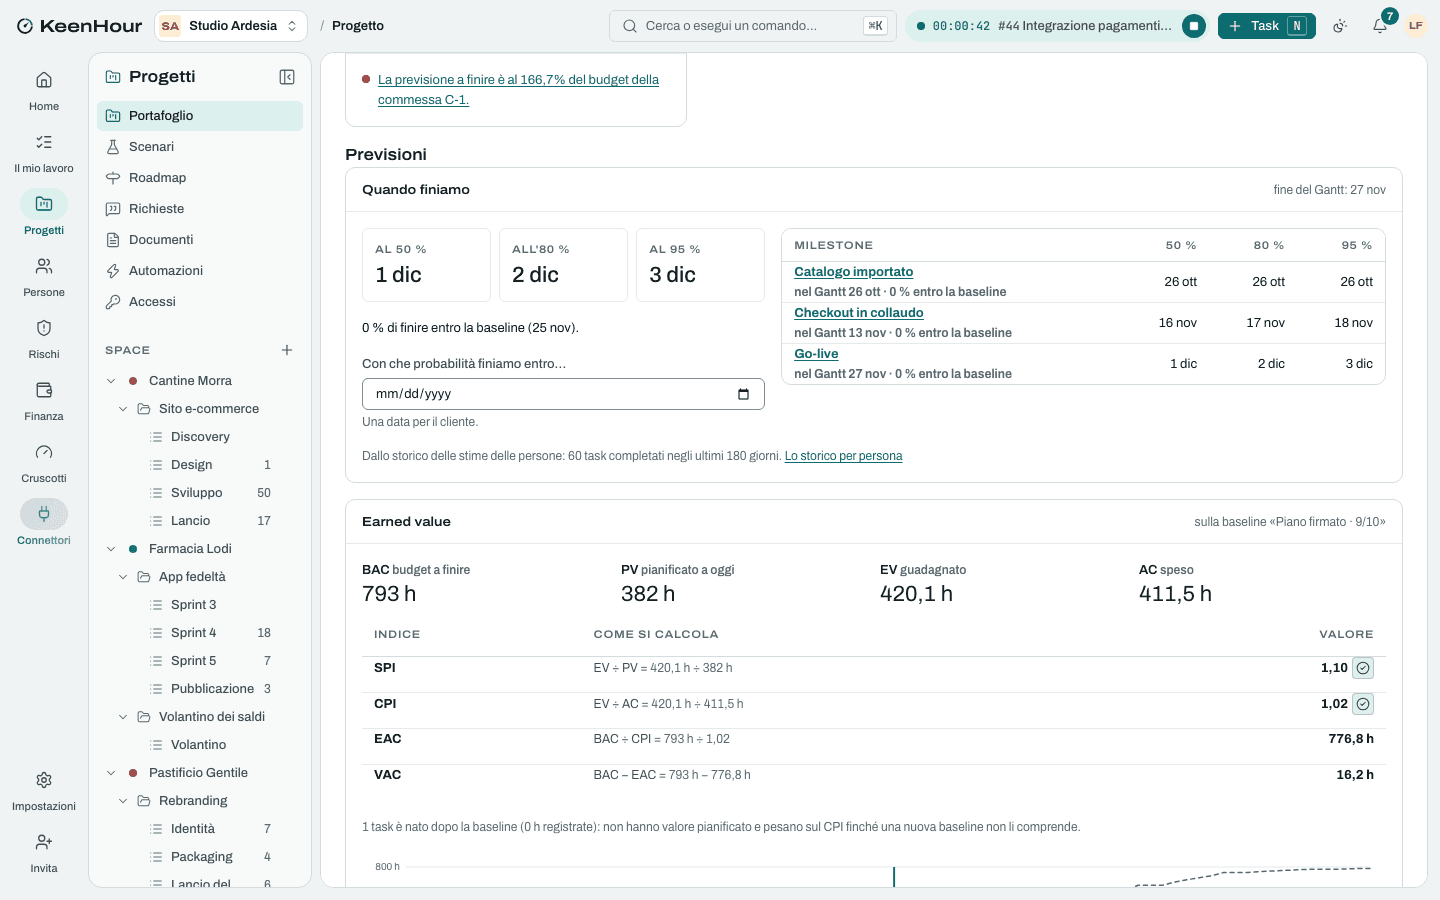
Task: Collapse the Sito e-commerce folder
Action: [123, 409]
